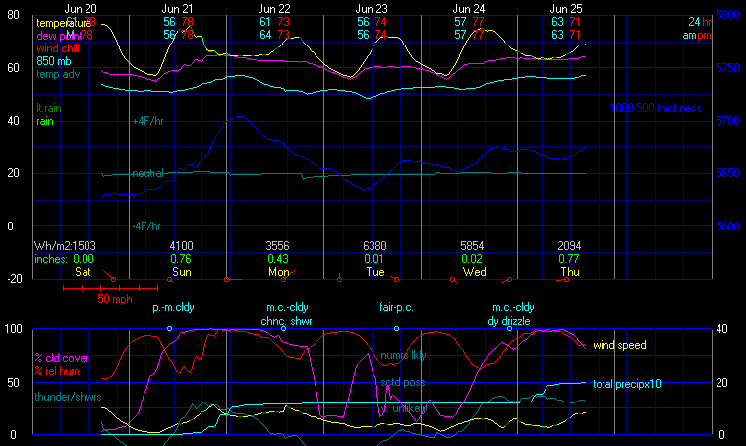Select the Jun 23 date header
The width and height of the screenshot is (746, 446).
click(371, 9)
